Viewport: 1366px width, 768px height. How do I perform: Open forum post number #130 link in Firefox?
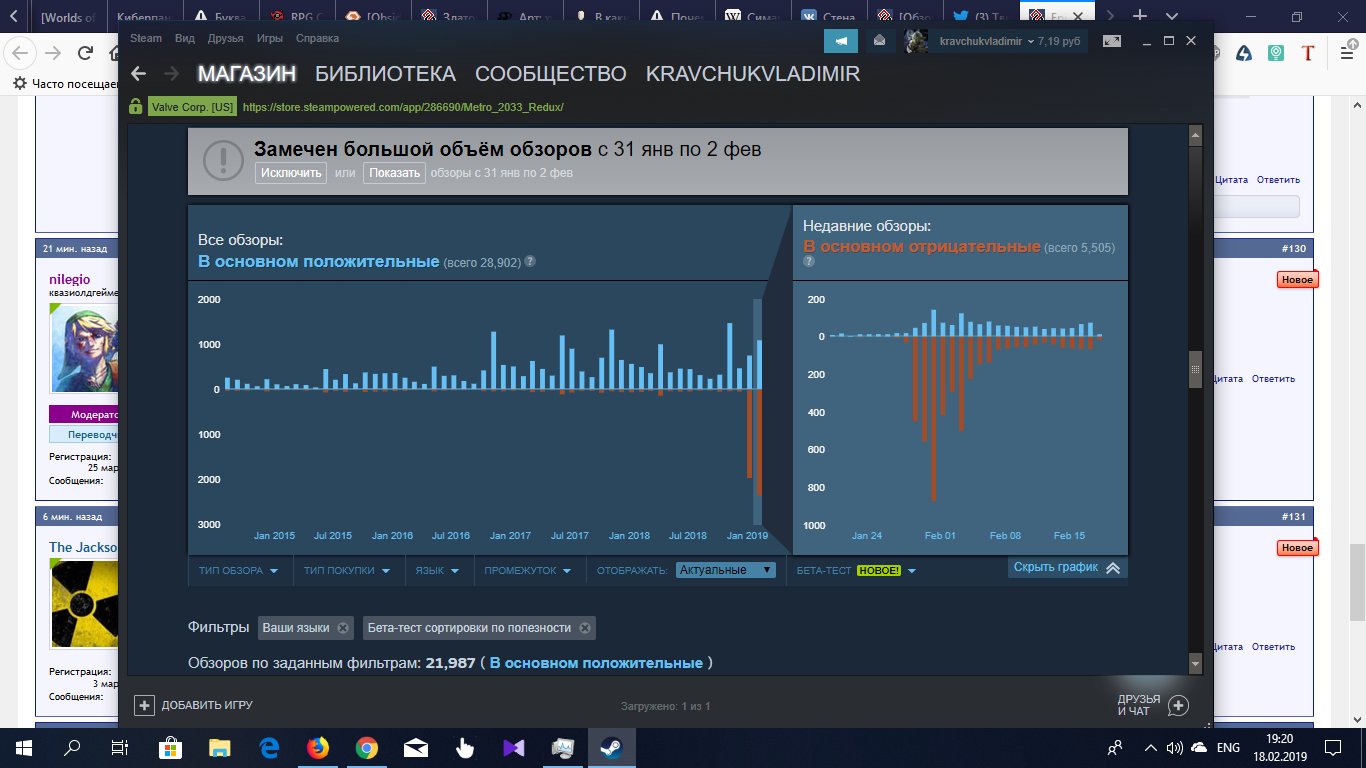click(x=1295, y=248)
